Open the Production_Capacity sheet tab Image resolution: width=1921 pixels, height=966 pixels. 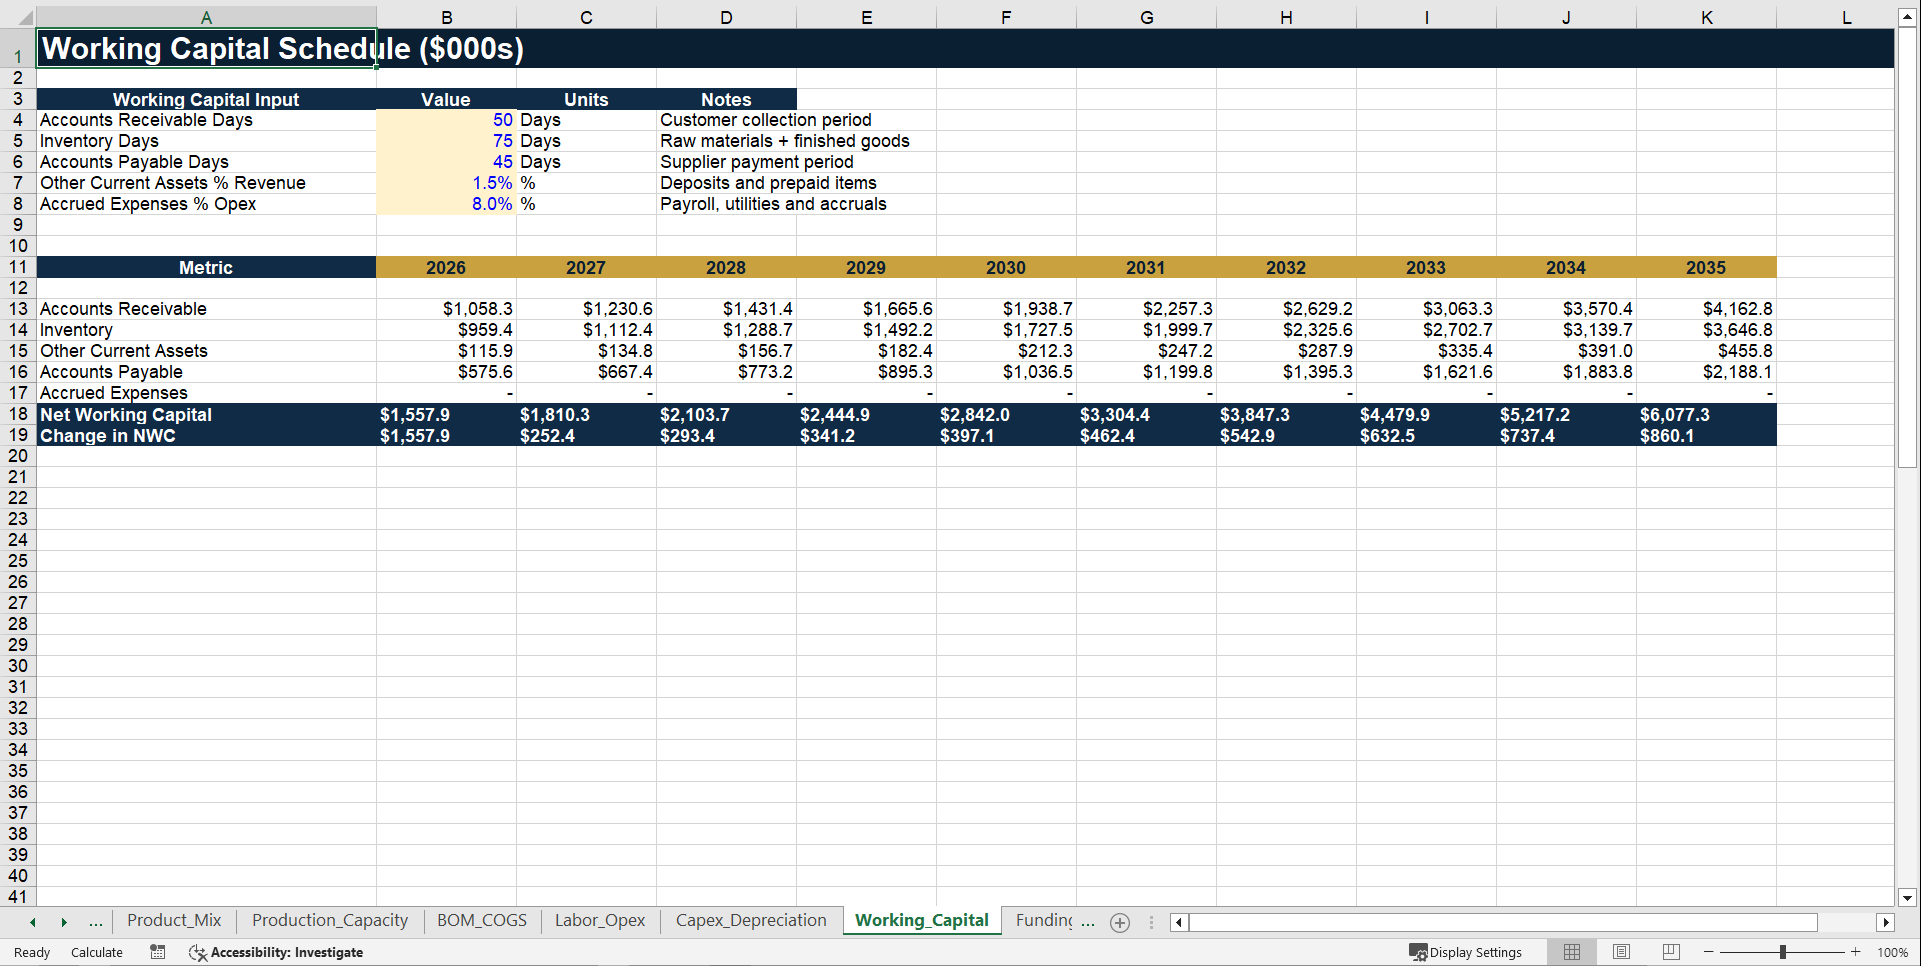coord(330,920)
